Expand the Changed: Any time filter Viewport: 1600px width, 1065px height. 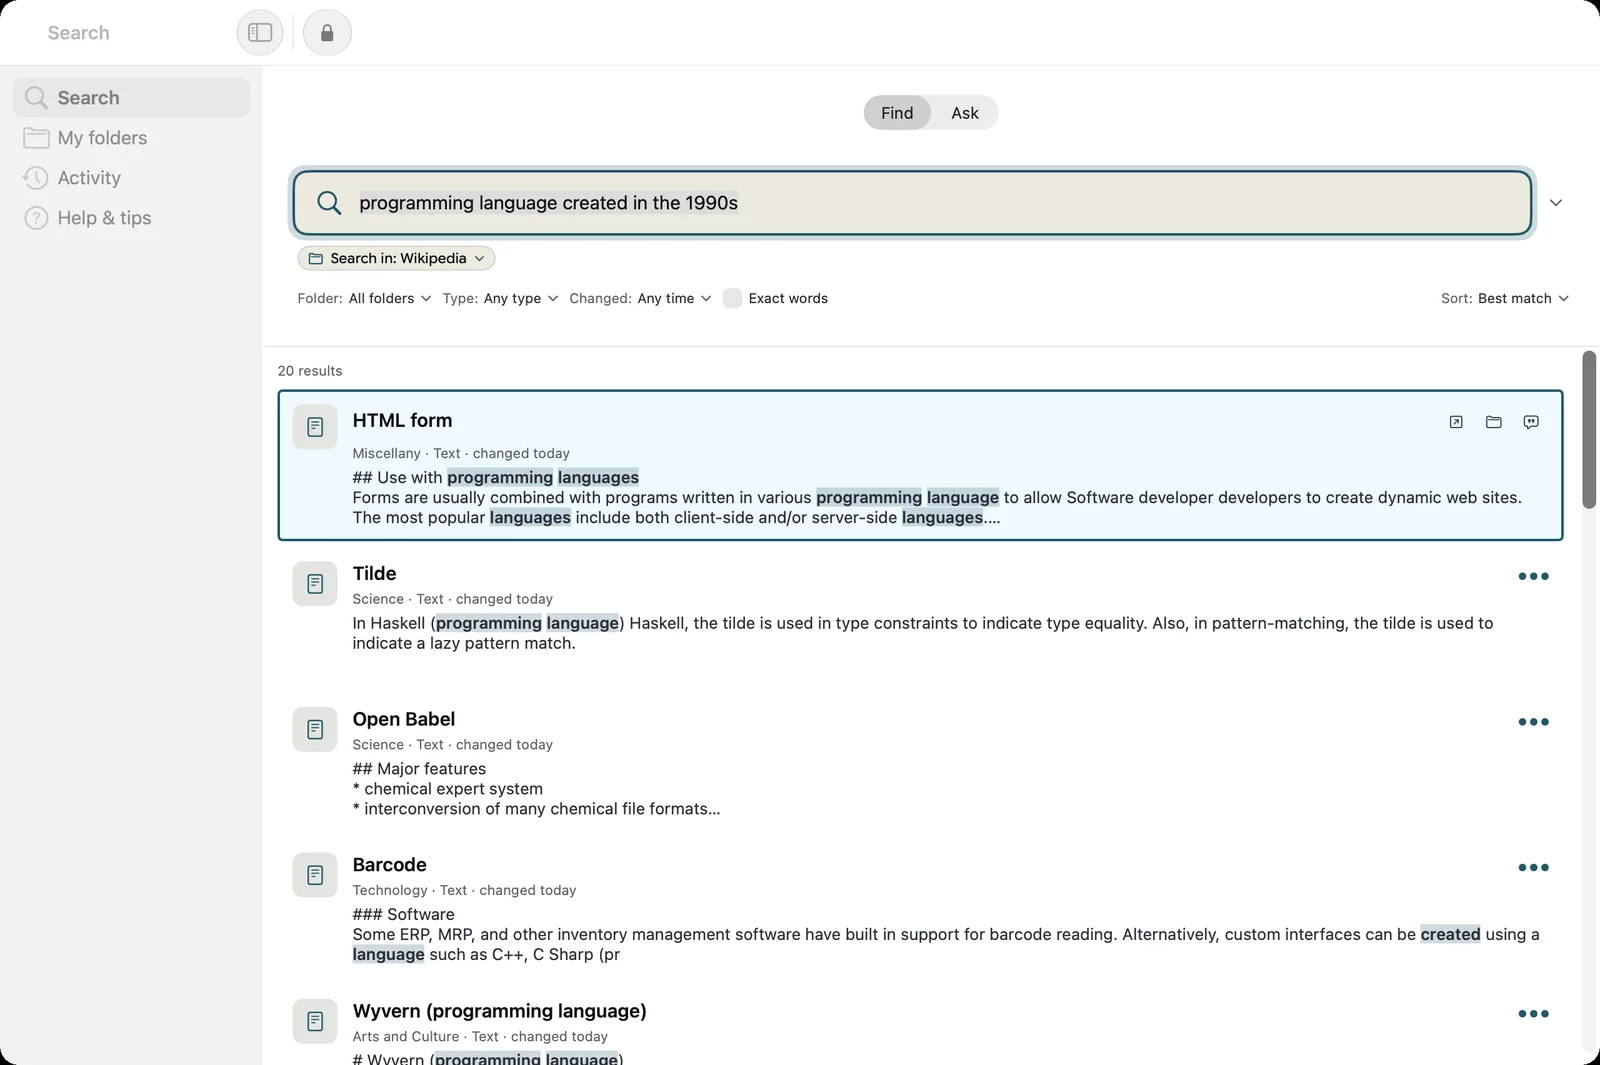(640, 298)
